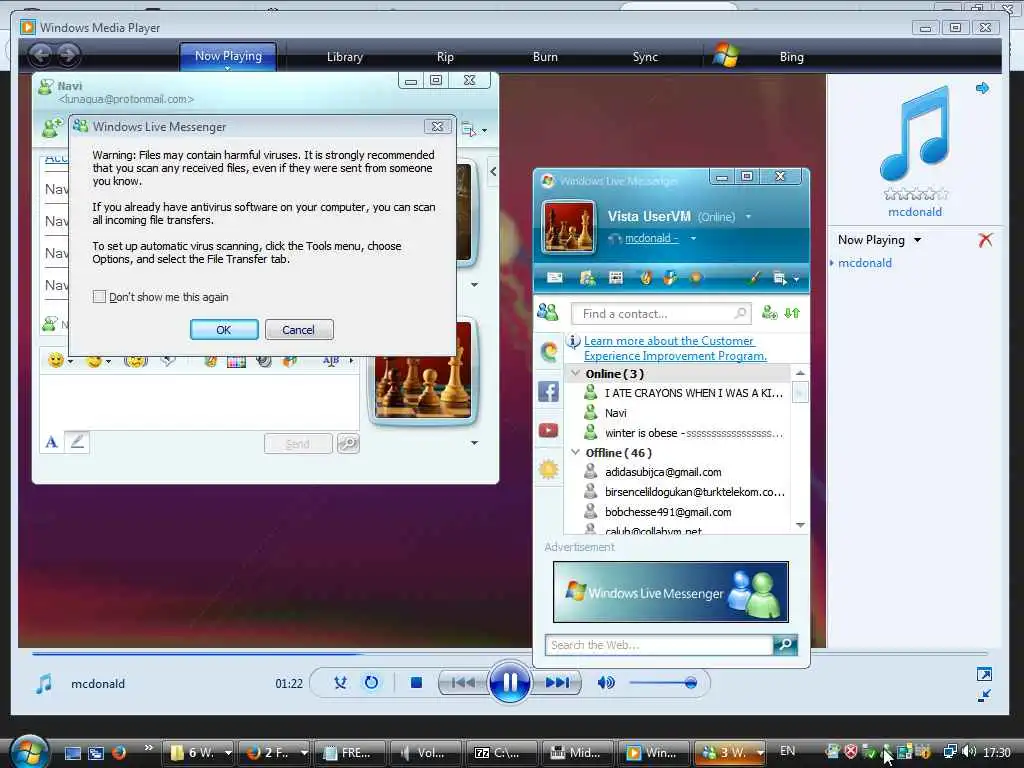The height and width of the screenshot is (768, 1024).
Task: Rate the mcdonald track with stars
Action: coord(916,194)
